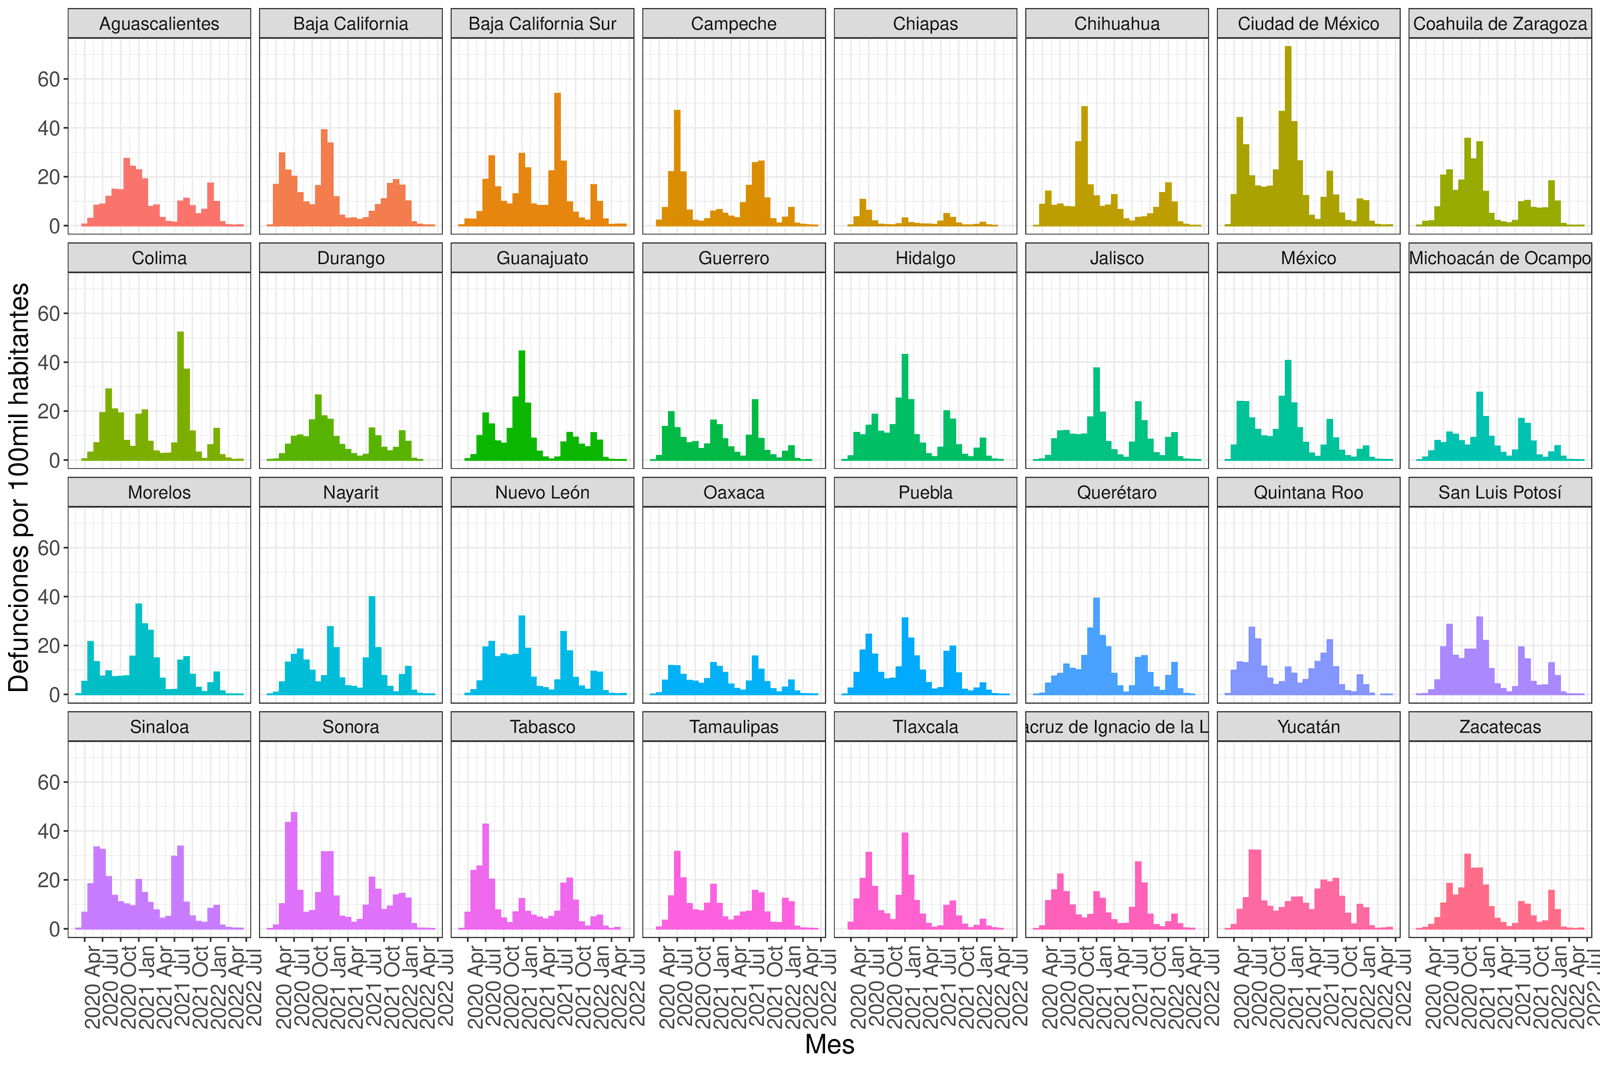Click the tallest bar in Campeche chart
Image resolution: width=1600 pixels, height=1067 pixels.
point(677,168)
